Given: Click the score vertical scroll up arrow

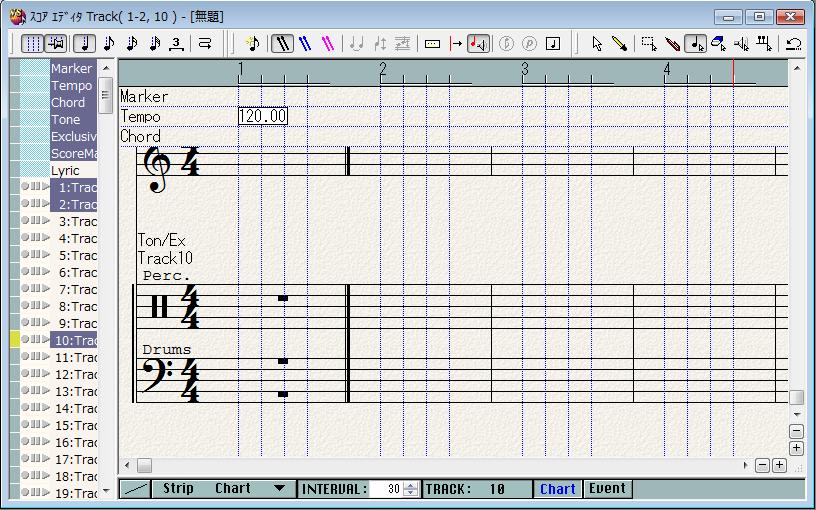Looking at the screenshot, I should [797, 68].
